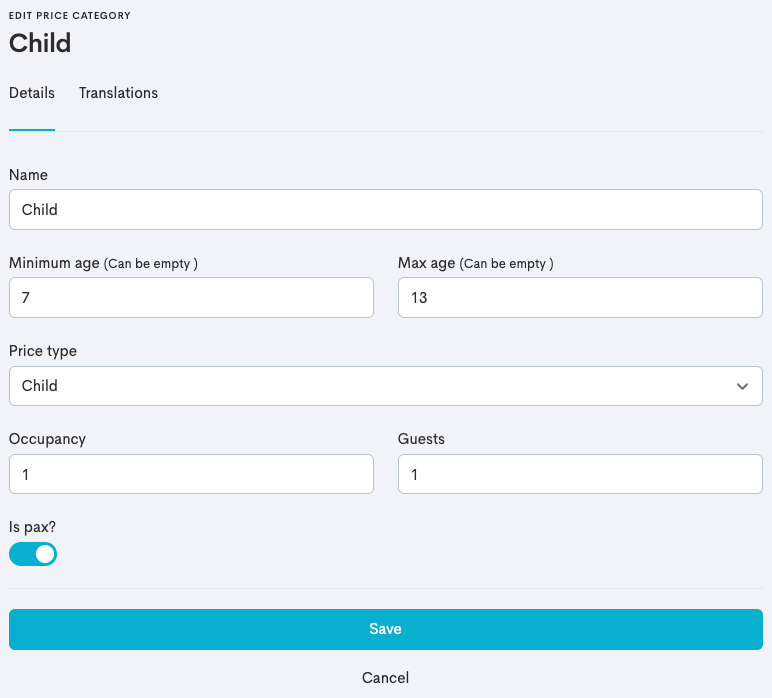Focus the Max age field
This screenshot has width=772, height=698.
point(580,298)
